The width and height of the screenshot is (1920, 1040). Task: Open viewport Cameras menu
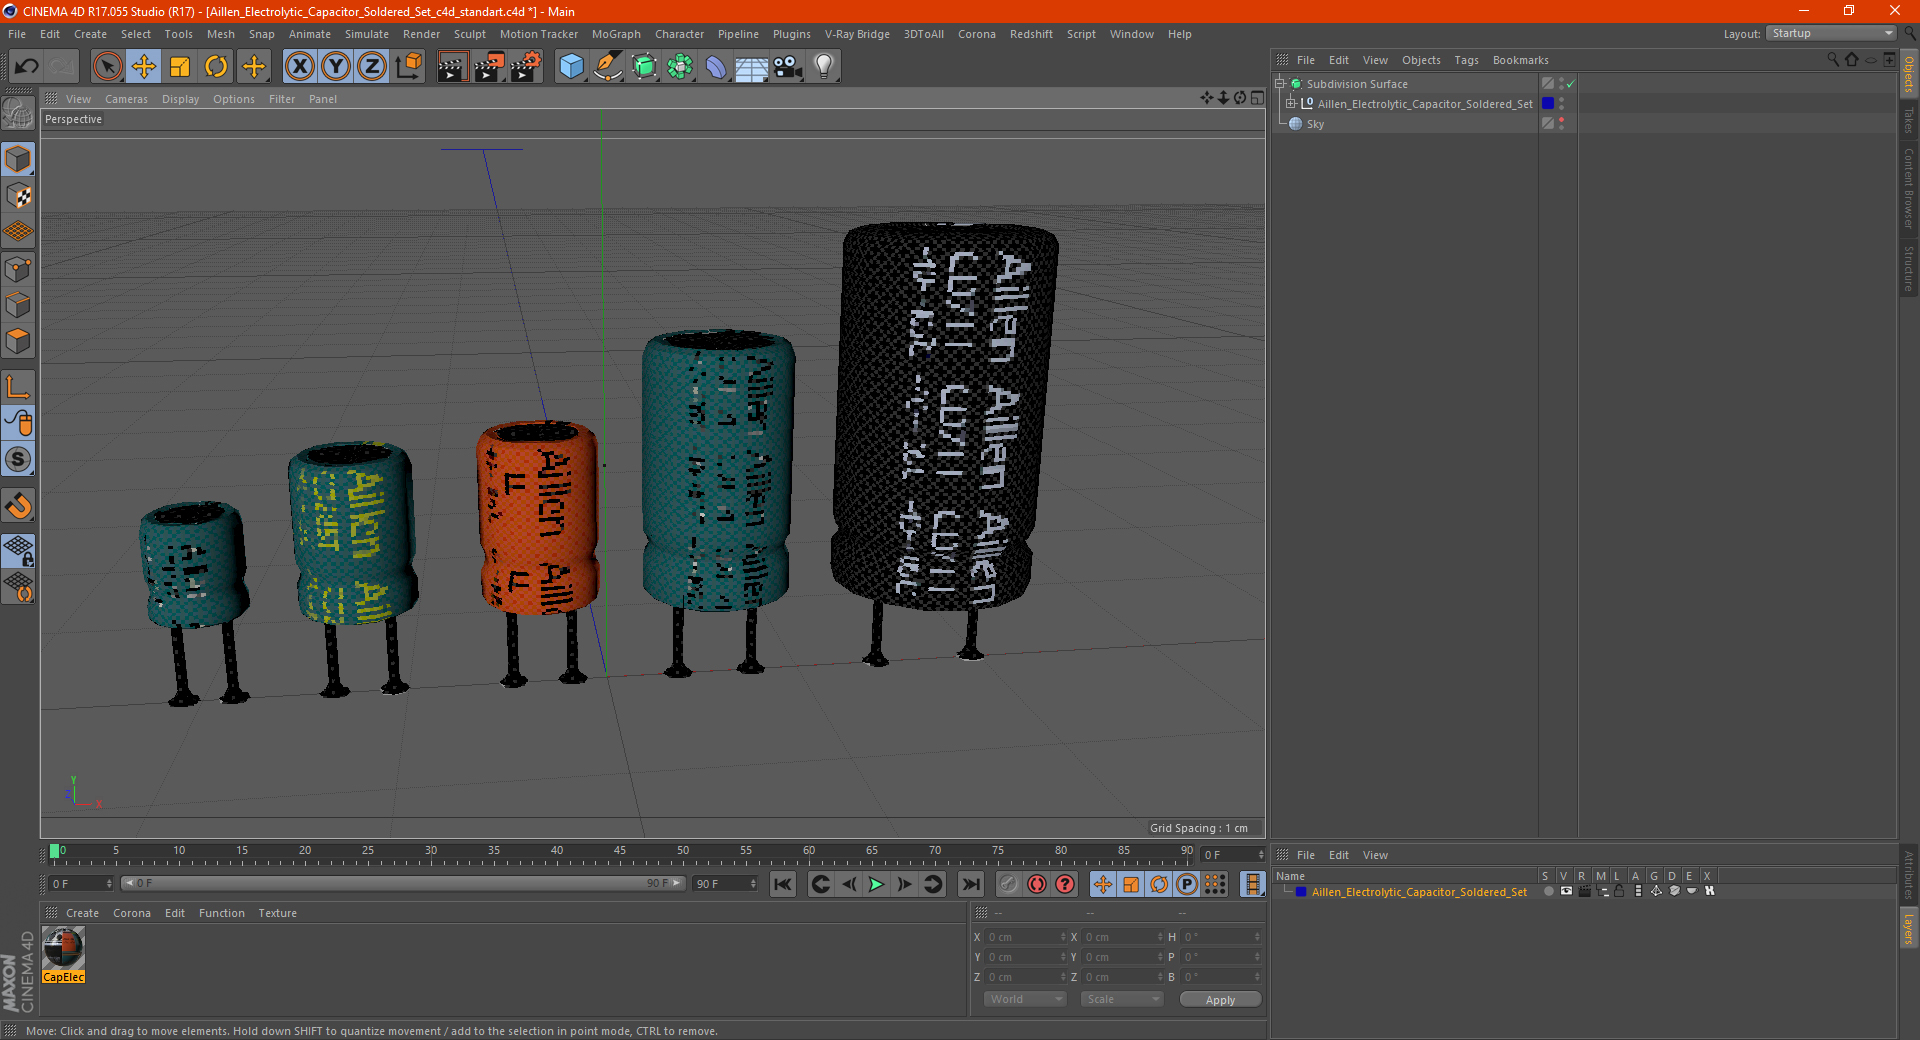click(126, 99)
